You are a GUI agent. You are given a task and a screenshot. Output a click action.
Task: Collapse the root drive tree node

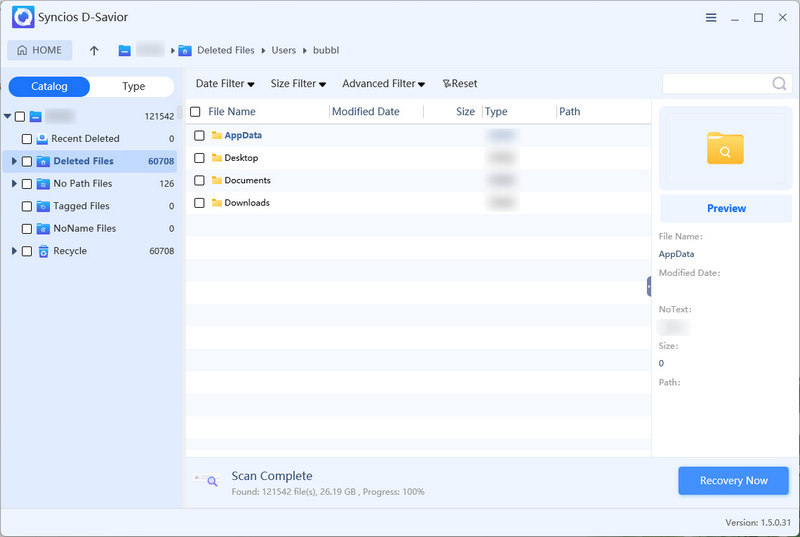coord(8,116)
